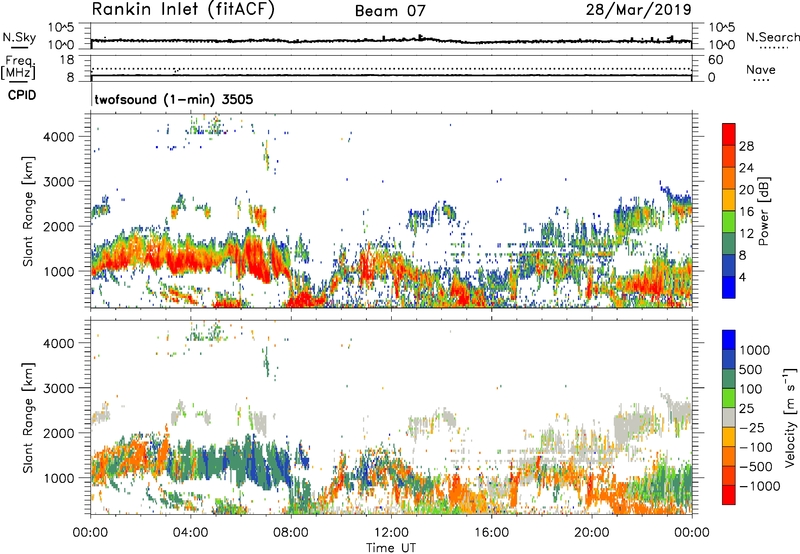Click the '1000' tick on velocity colorbar

coord(754,350)
